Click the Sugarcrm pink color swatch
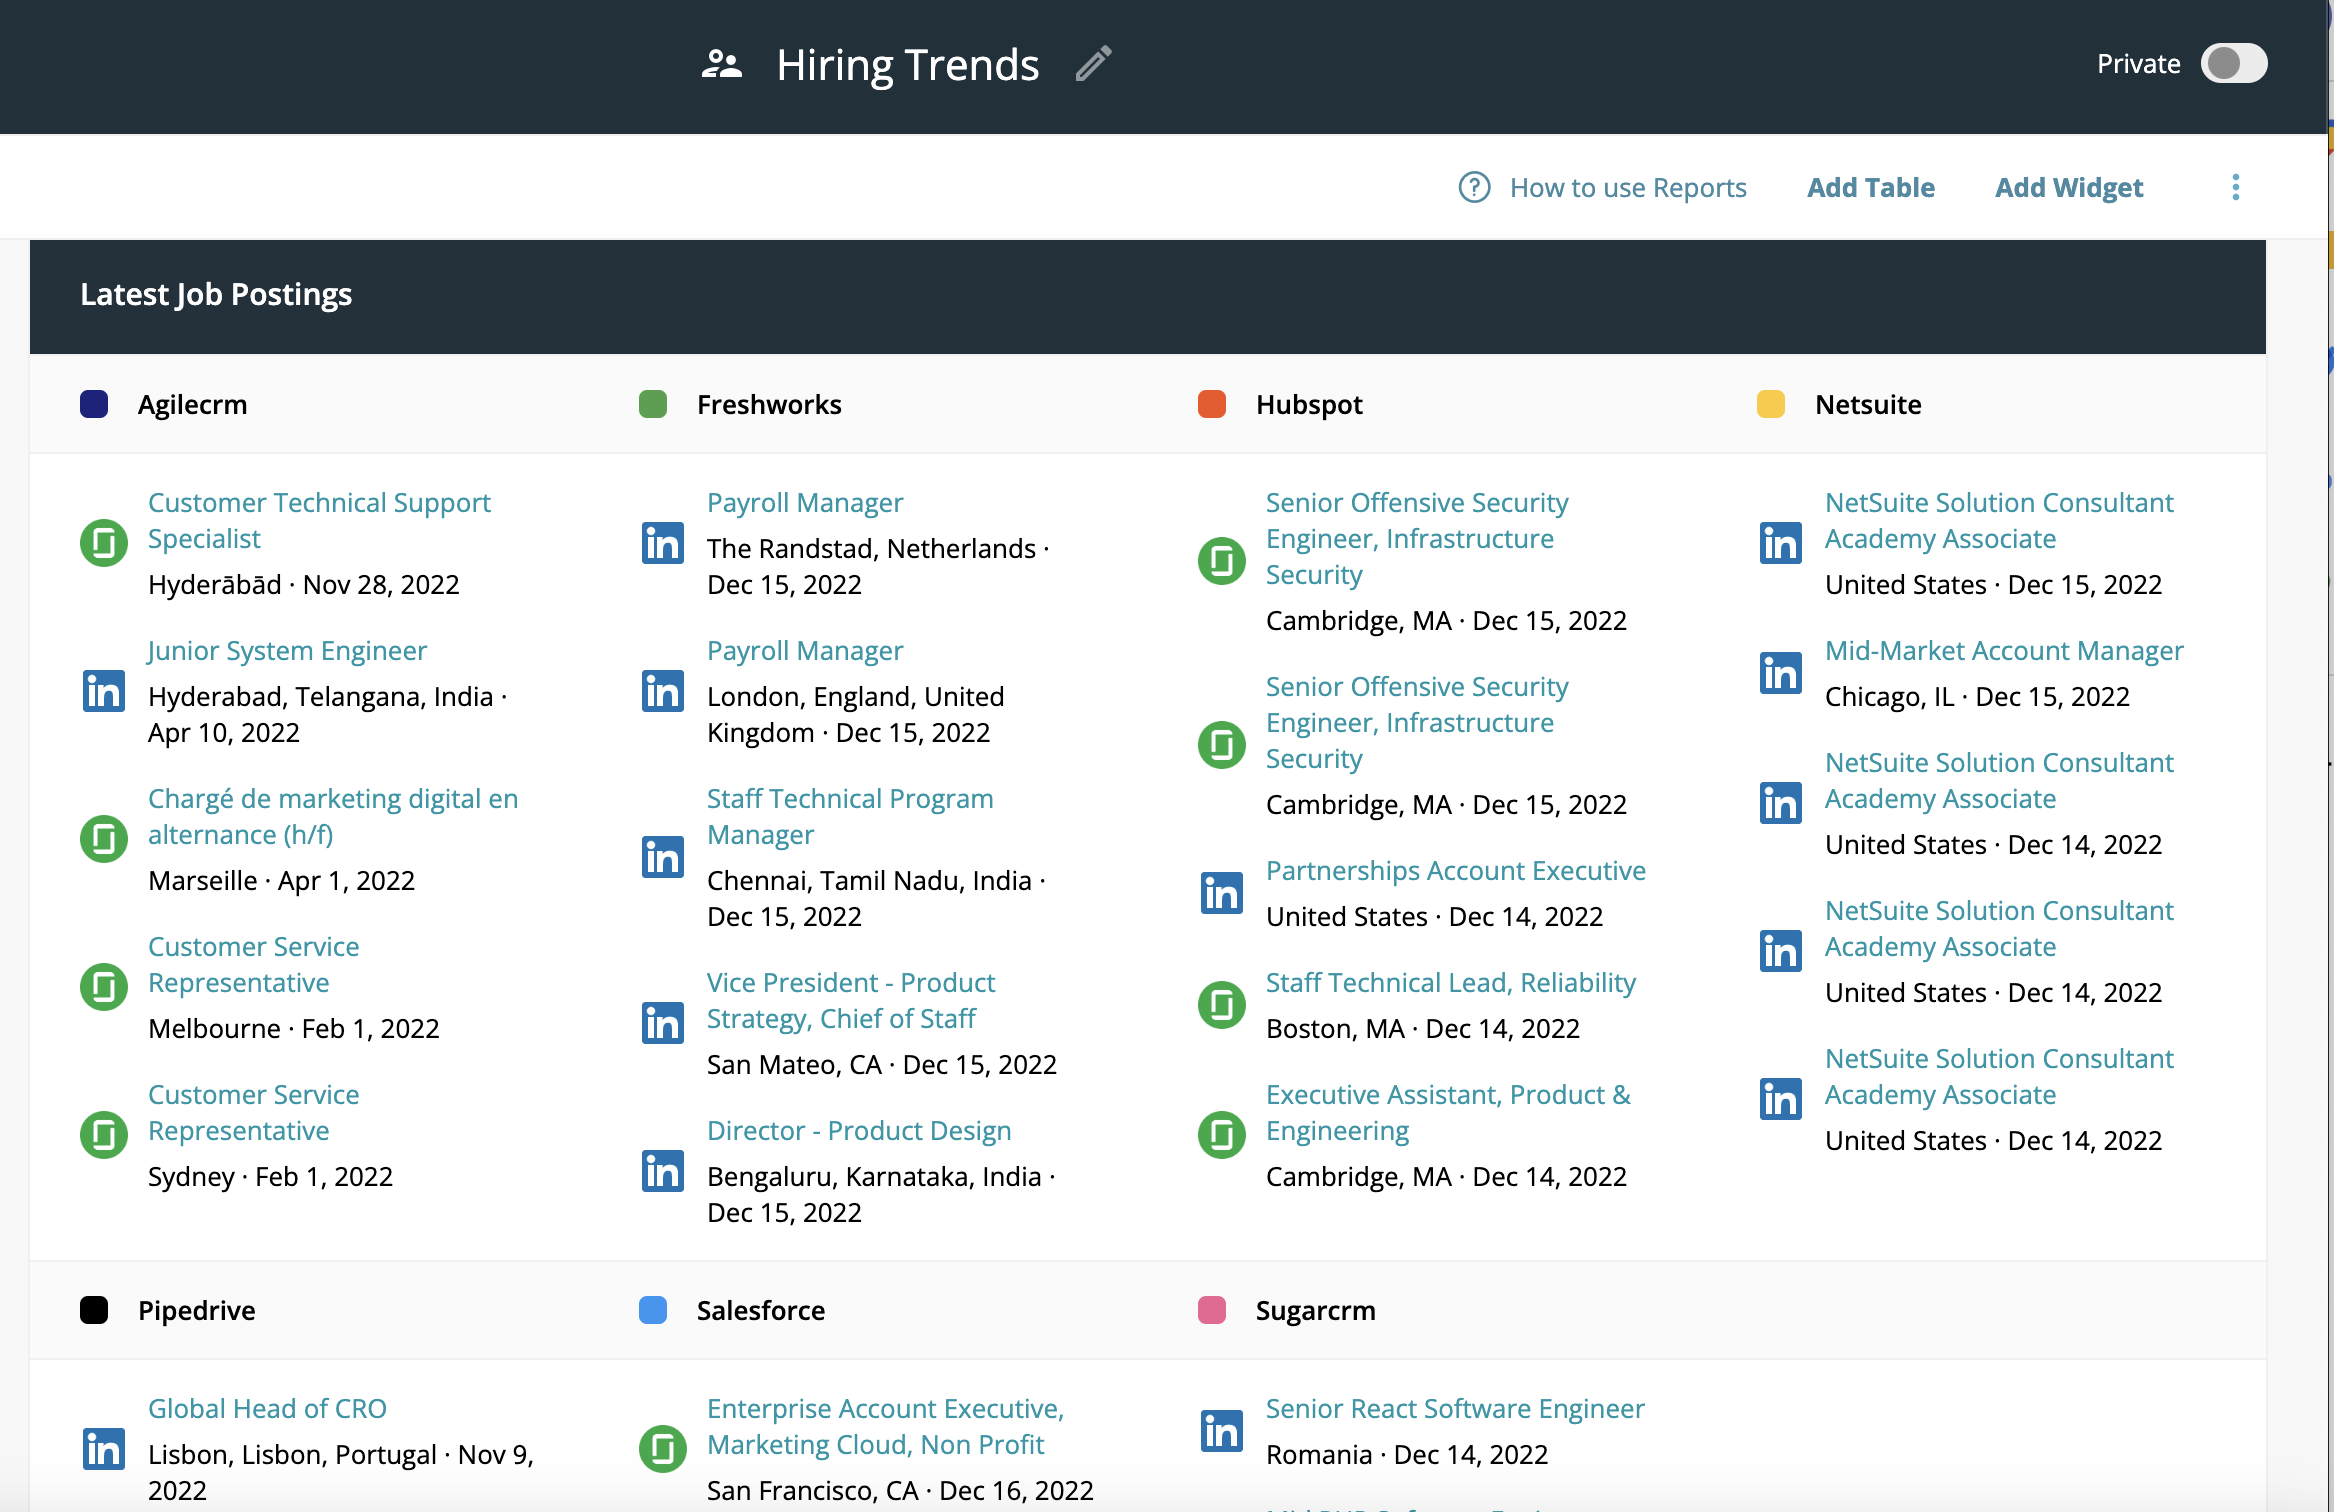This screenshot has width=2334, height=1512. (1212, 1310)
